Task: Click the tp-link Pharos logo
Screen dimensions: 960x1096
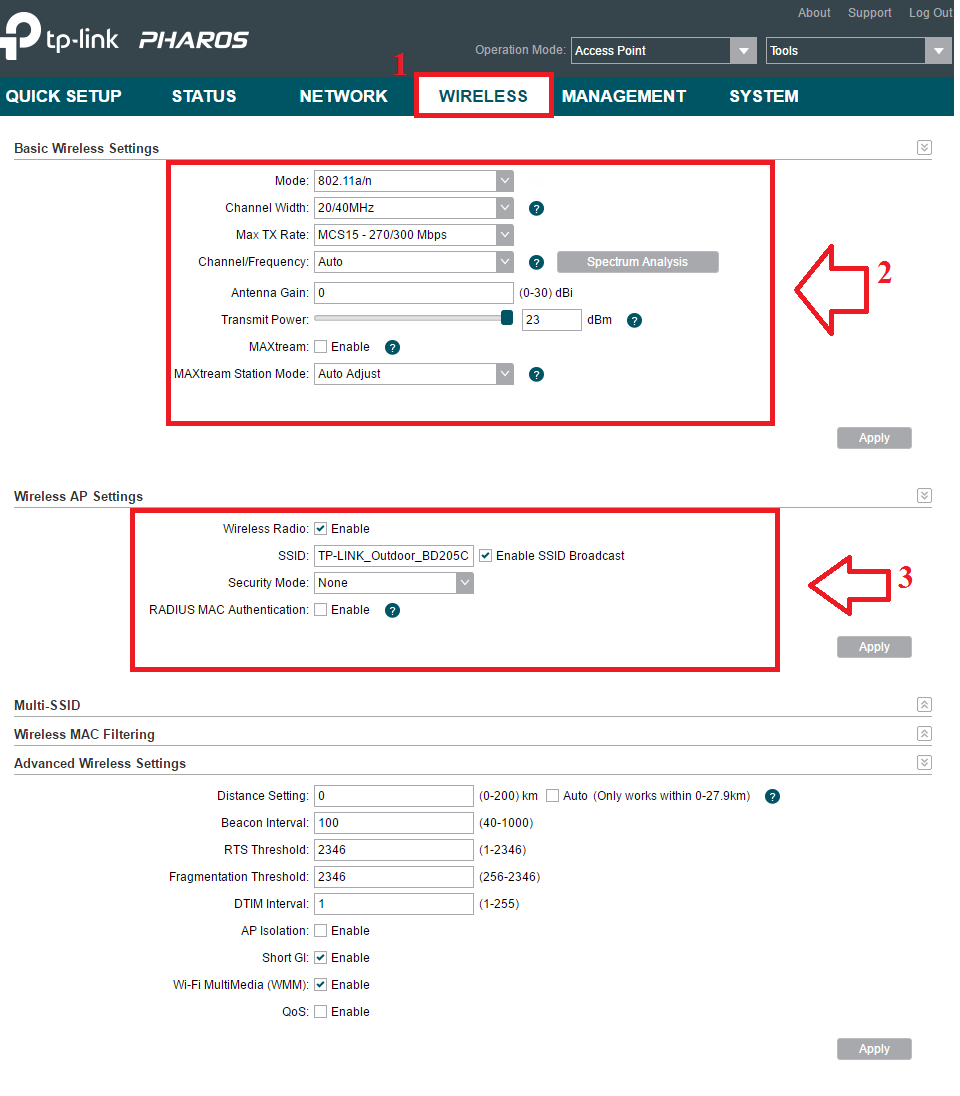Action: [124, 39]
